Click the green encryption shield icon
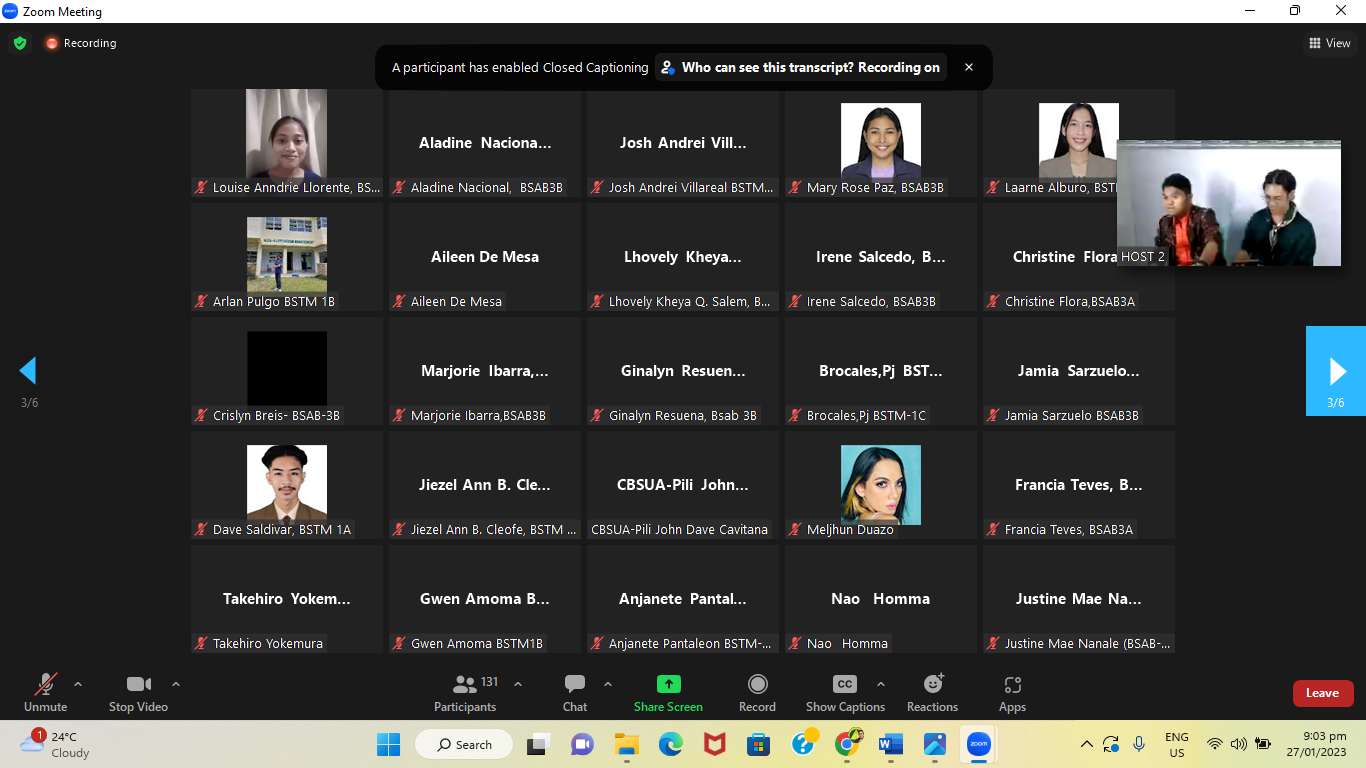The image size is (1366, 768). (x=20, y=43)
